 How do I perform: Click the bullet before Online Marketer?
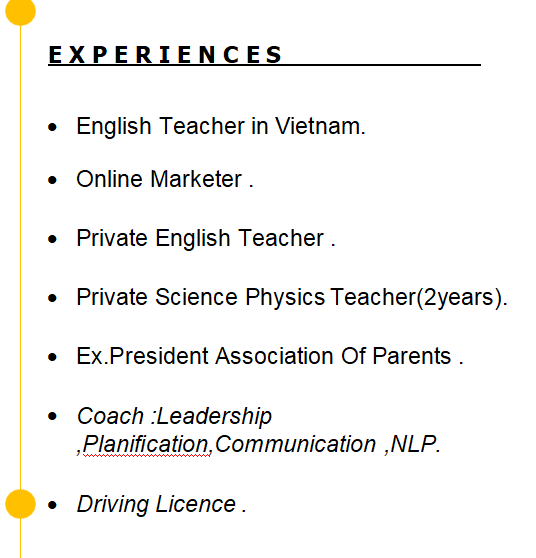click(52, 180)
